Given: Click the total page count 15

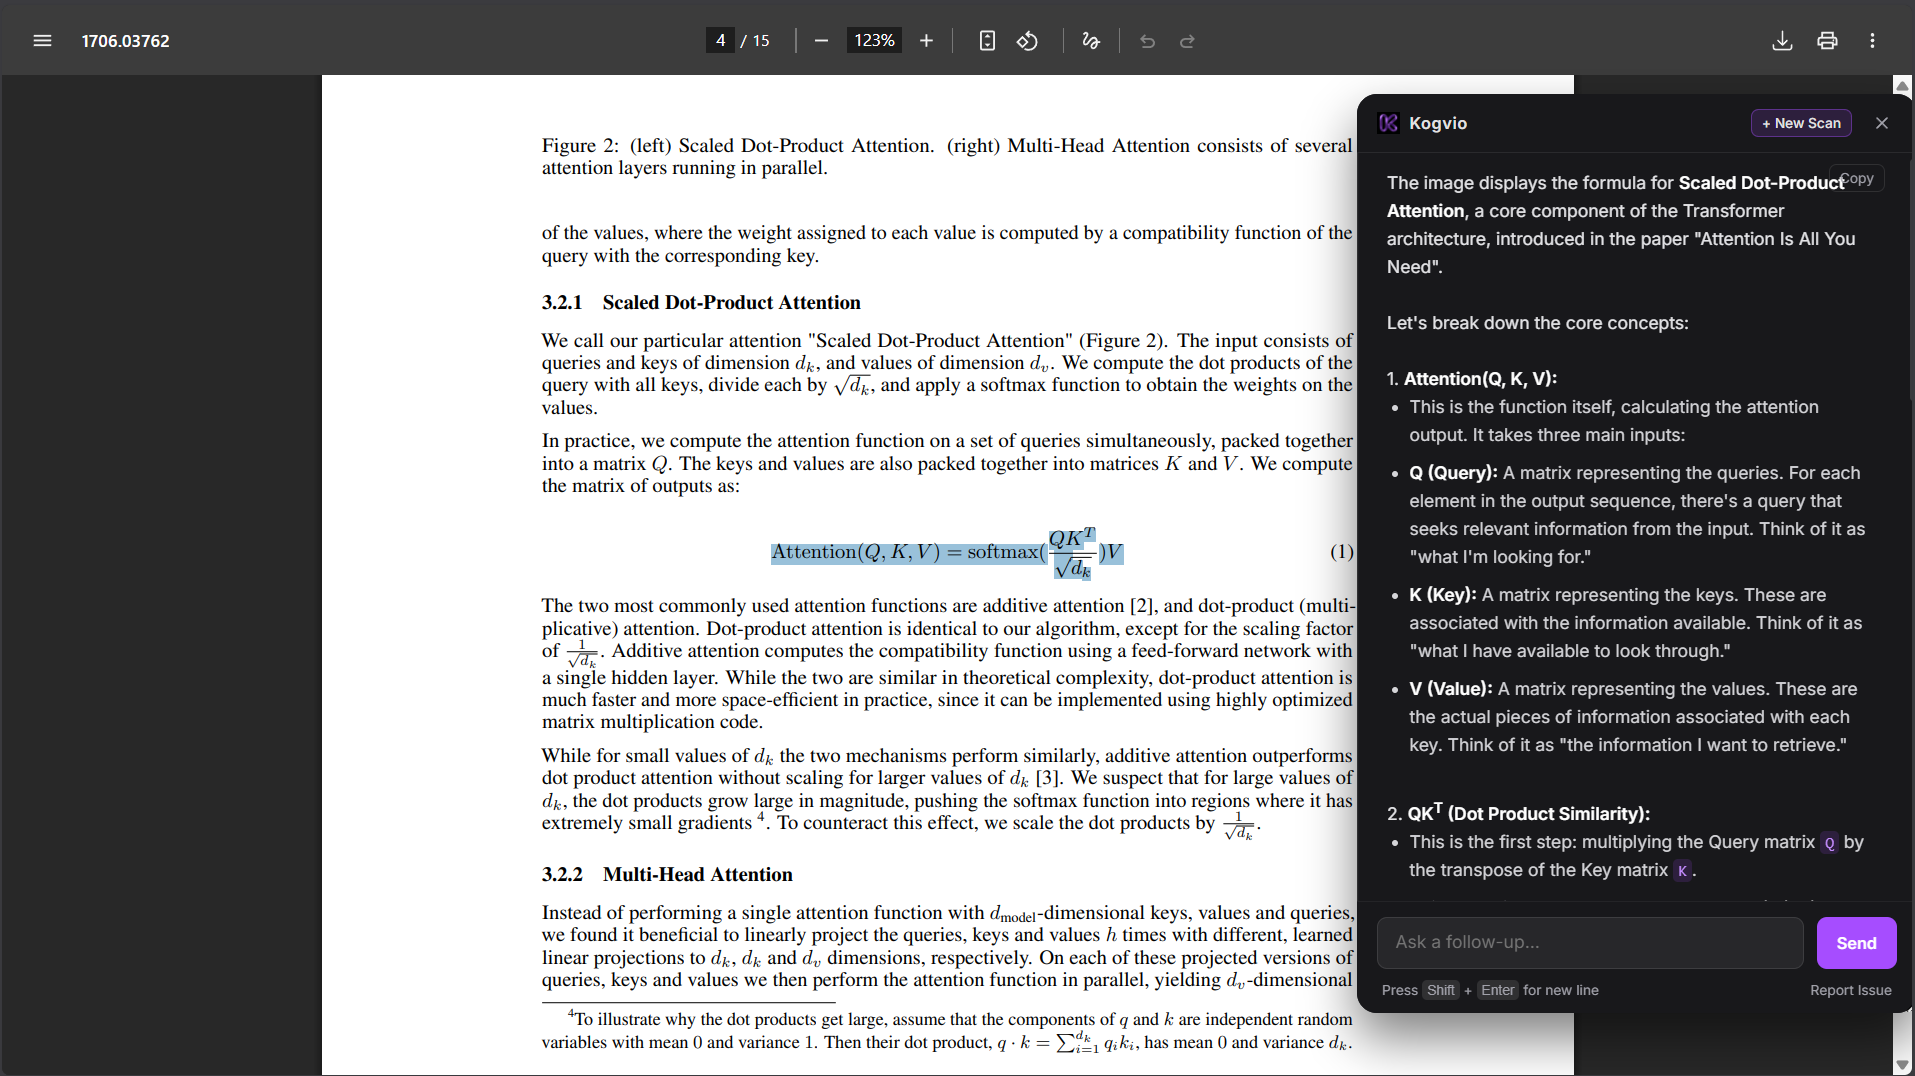Looking at the screenshot, I should 761,41.
